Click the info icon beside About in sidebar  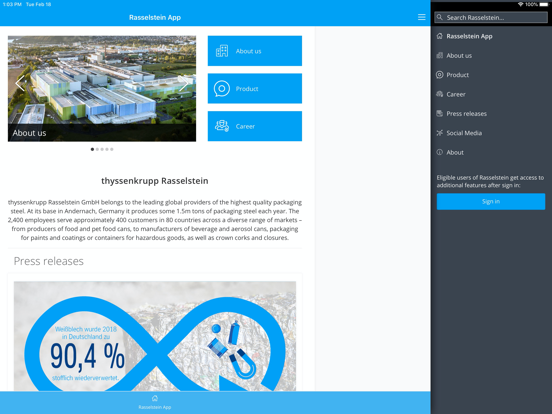point(439,152)
